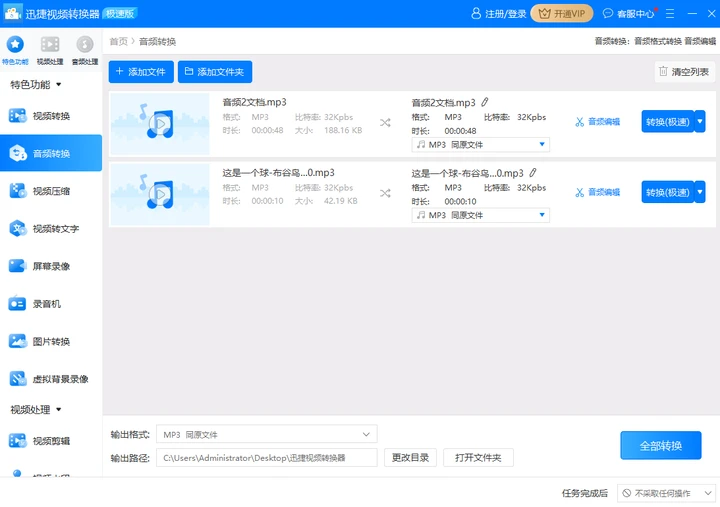Click the 添加文件 button
720x507 pixels.
coord(141,72)
